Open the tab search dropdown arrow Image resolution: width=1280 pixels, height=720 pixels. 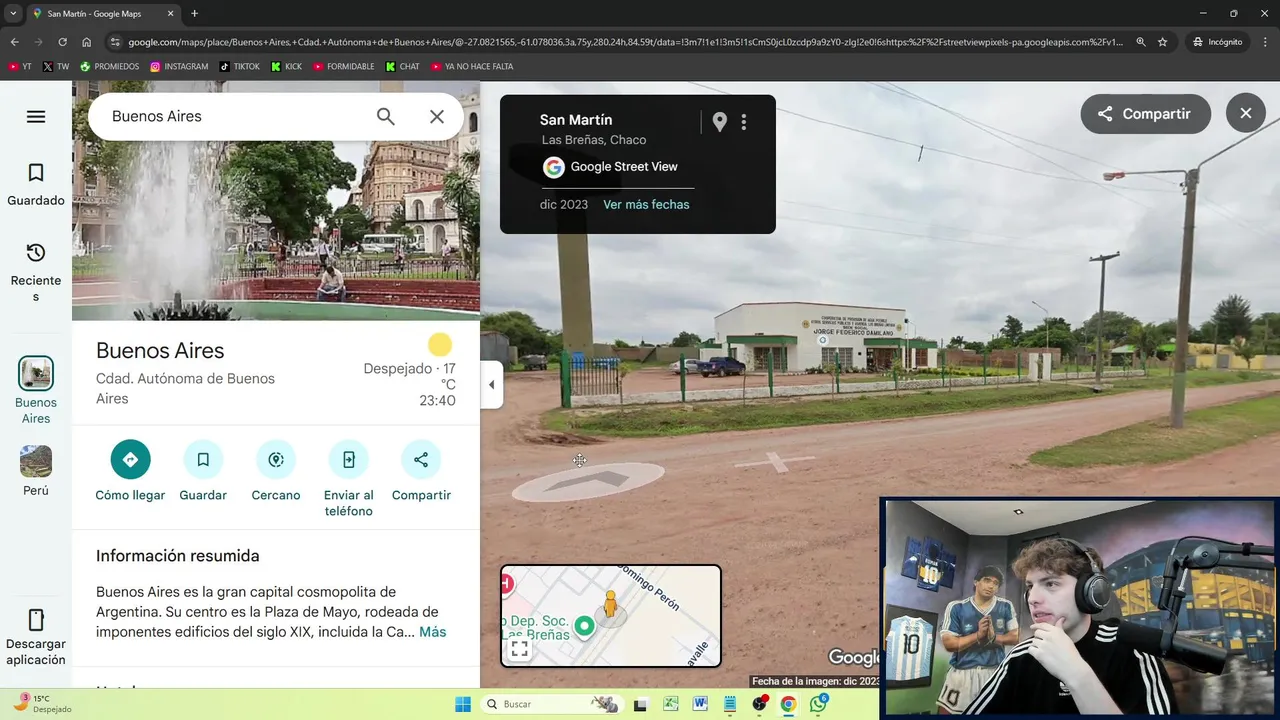[x=12, y=13]
